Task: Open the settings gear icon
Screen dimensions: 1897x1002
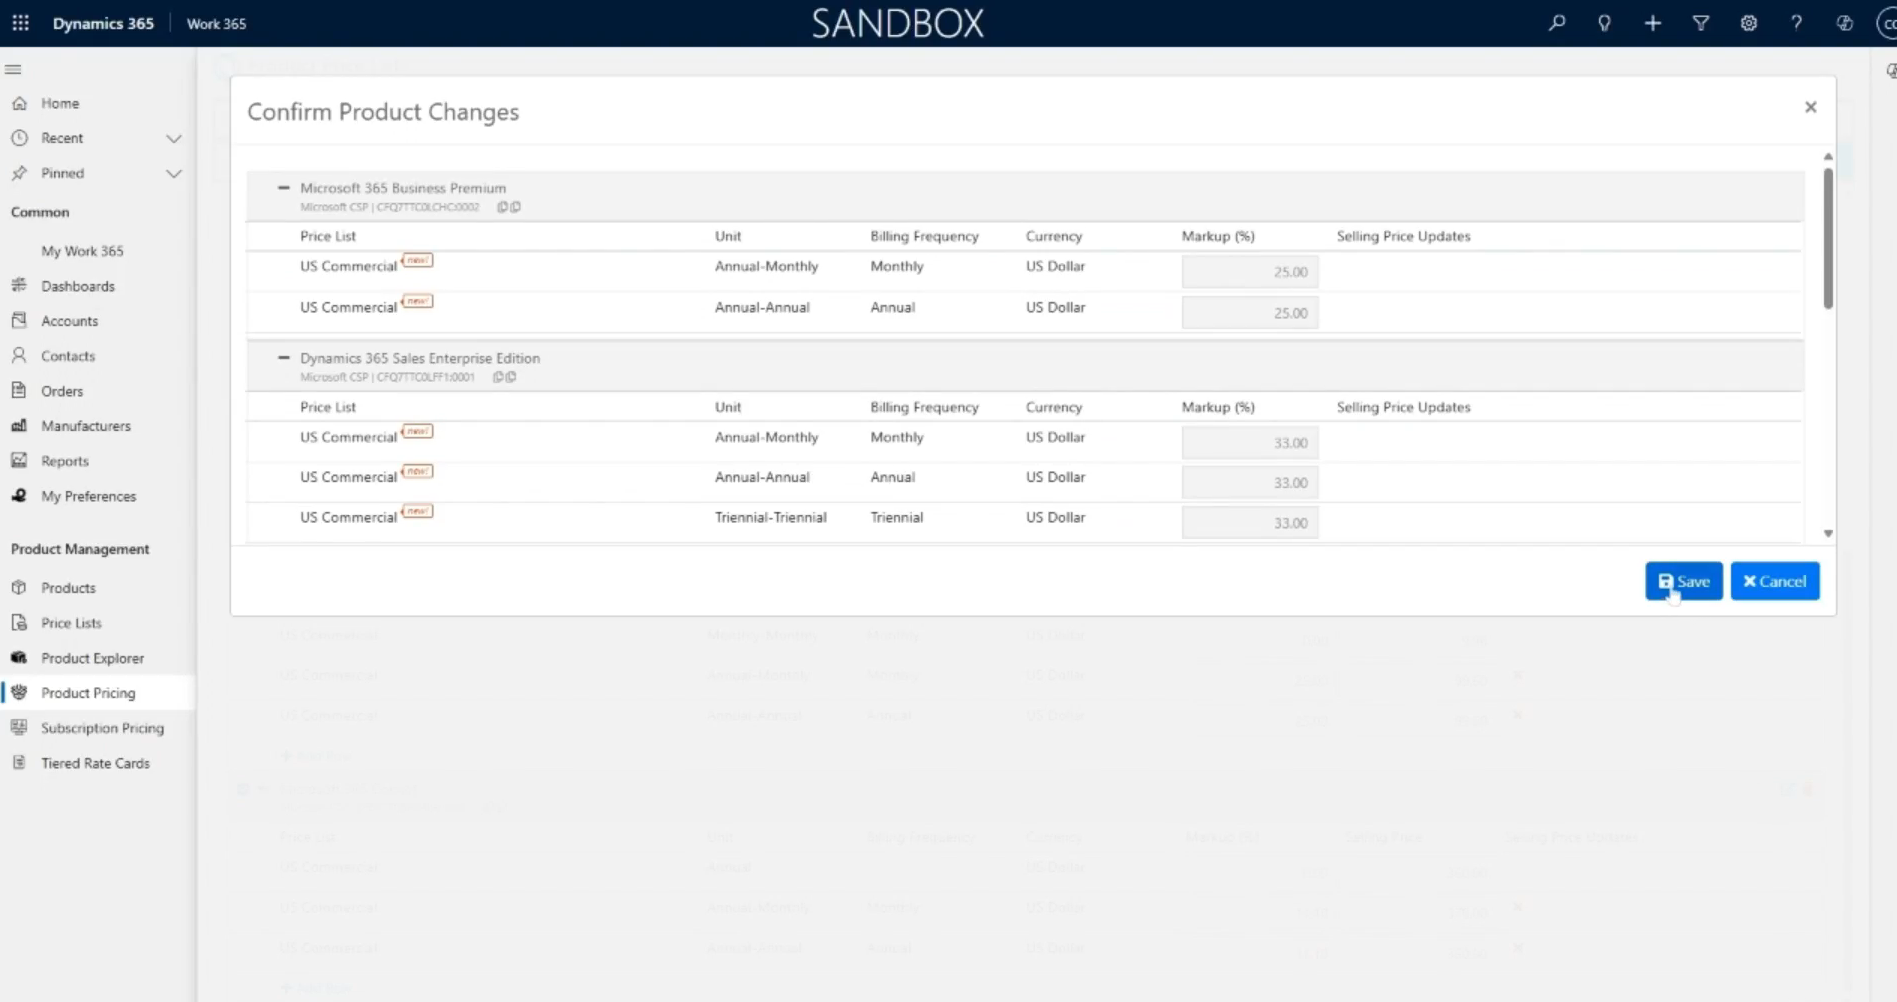Action: pyautogui.click(x=1748, y=23)
